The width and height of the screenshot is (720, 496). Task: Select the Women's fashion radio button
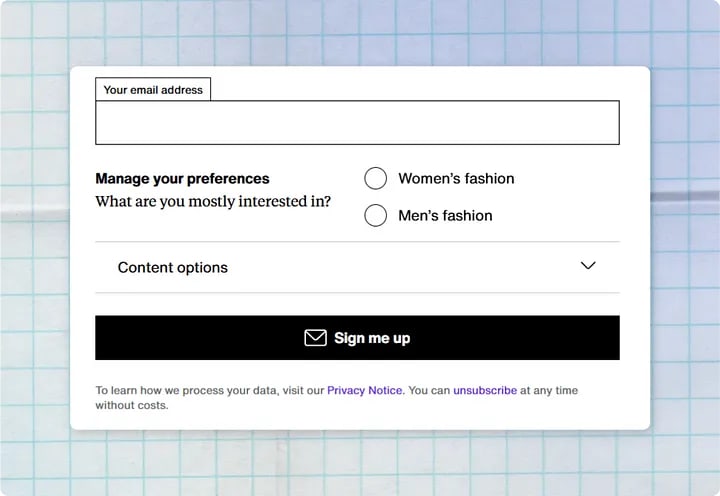(x=375, y=178)
